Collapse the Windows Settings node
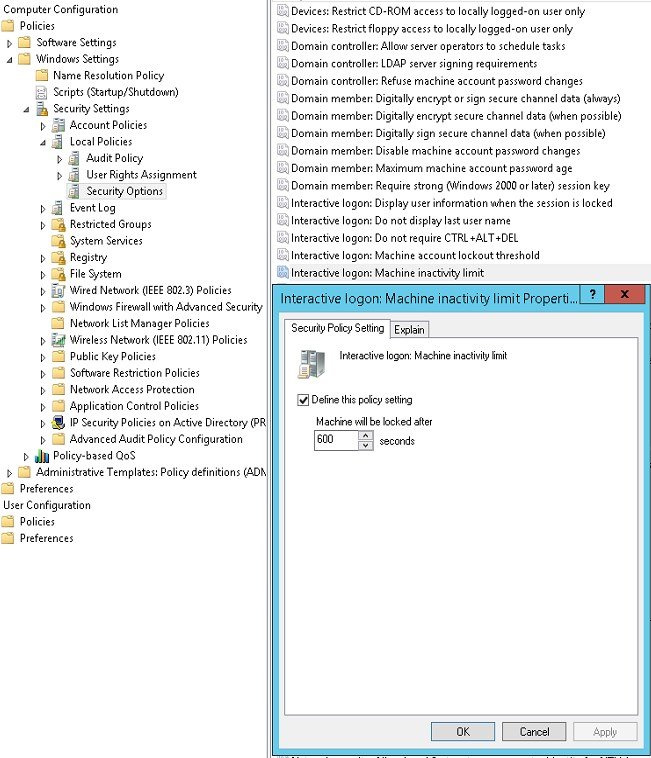651x758 pixels. (x=9, y=60)
